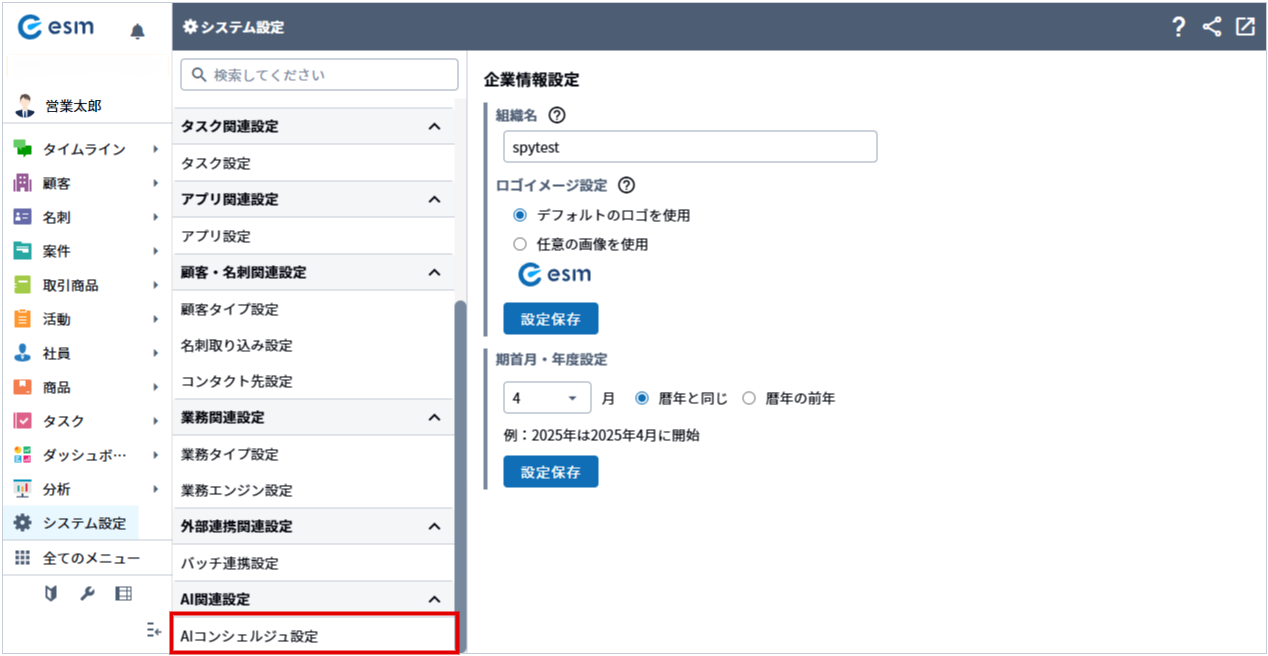Select デフォルトのロゴを使用 radio button
Screen dimensions: 1268x656
pos(519,215)
